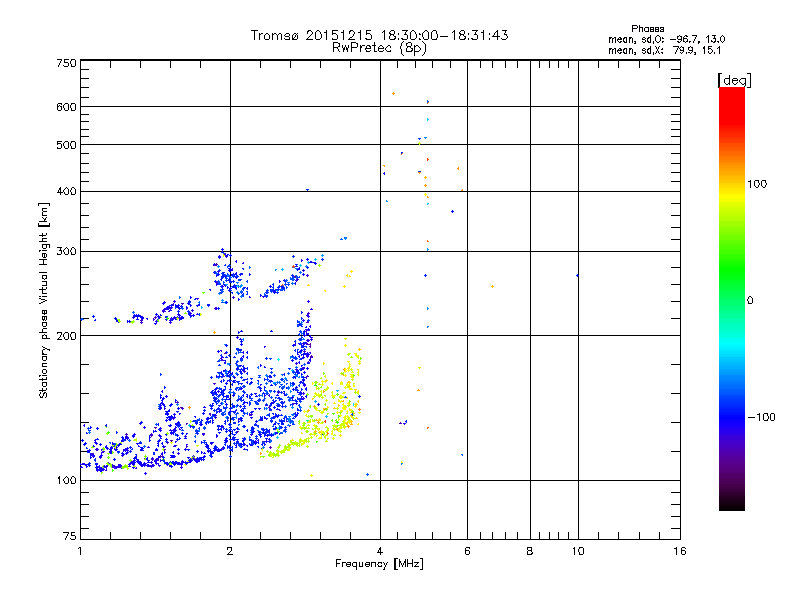
Task: Select the subtitle 'RwPretec (8p)'
Action: (379, 48)
